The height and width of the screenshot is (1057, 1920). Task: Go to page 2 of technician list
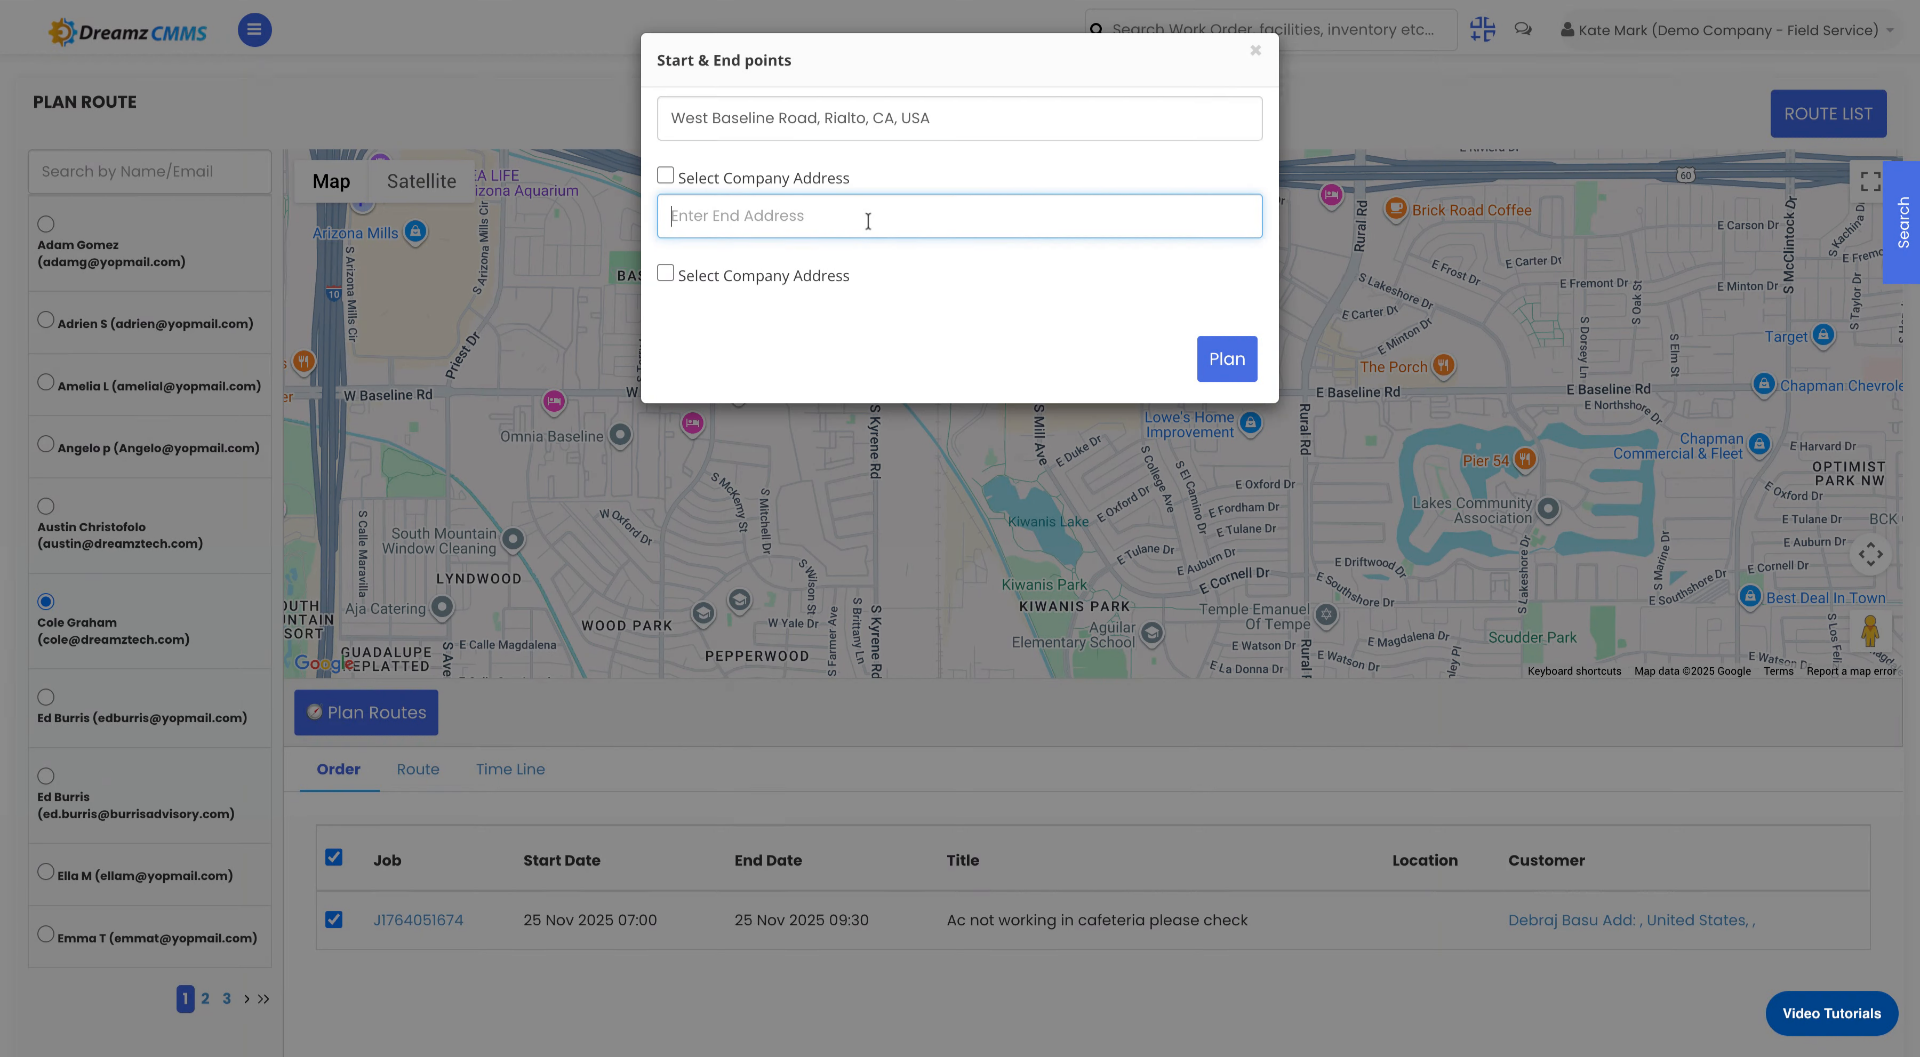(x=205, y=998)
